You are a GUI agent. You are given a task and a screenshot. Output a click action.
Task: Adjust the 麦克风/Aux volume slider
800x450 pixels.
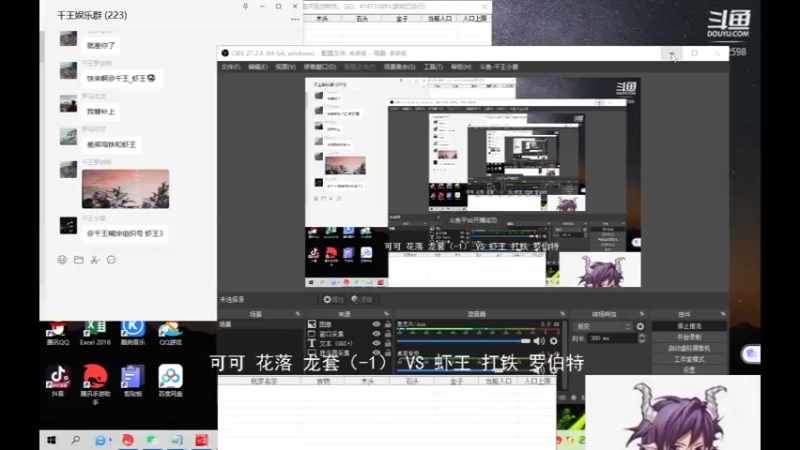463,341
